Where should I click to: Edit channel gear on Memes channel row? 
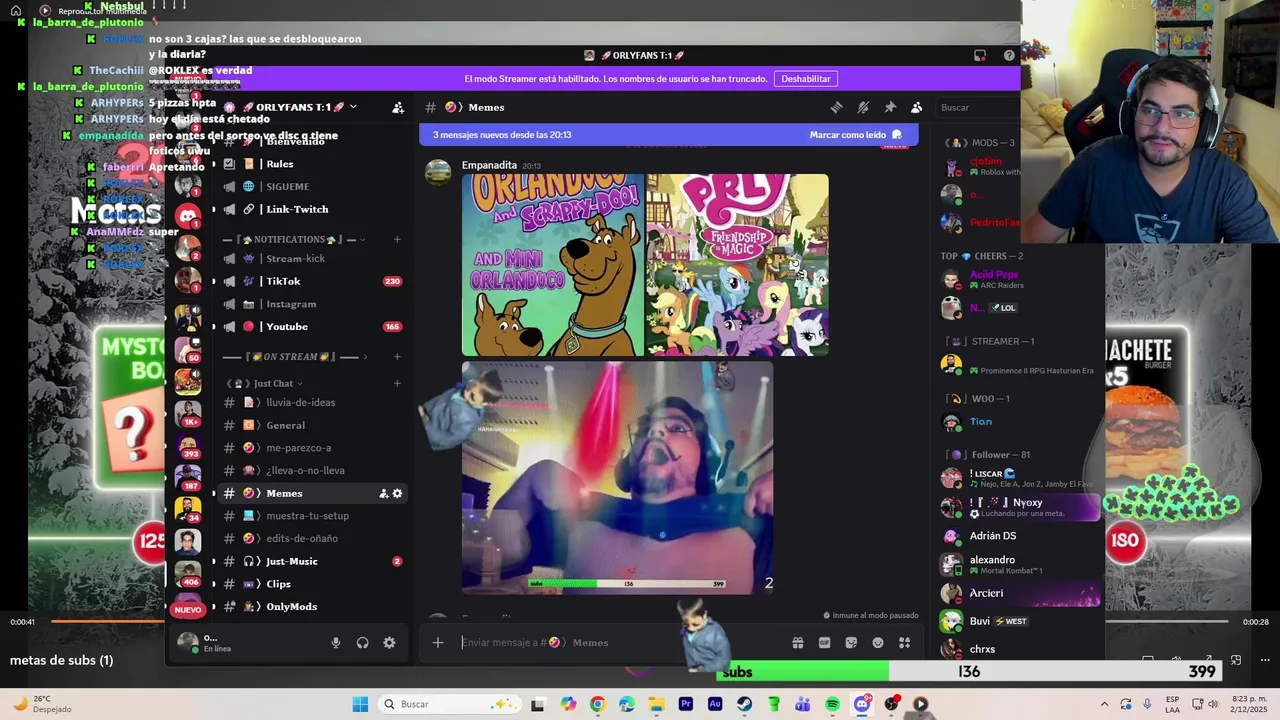pyautogui.click(x=397, y=493)
